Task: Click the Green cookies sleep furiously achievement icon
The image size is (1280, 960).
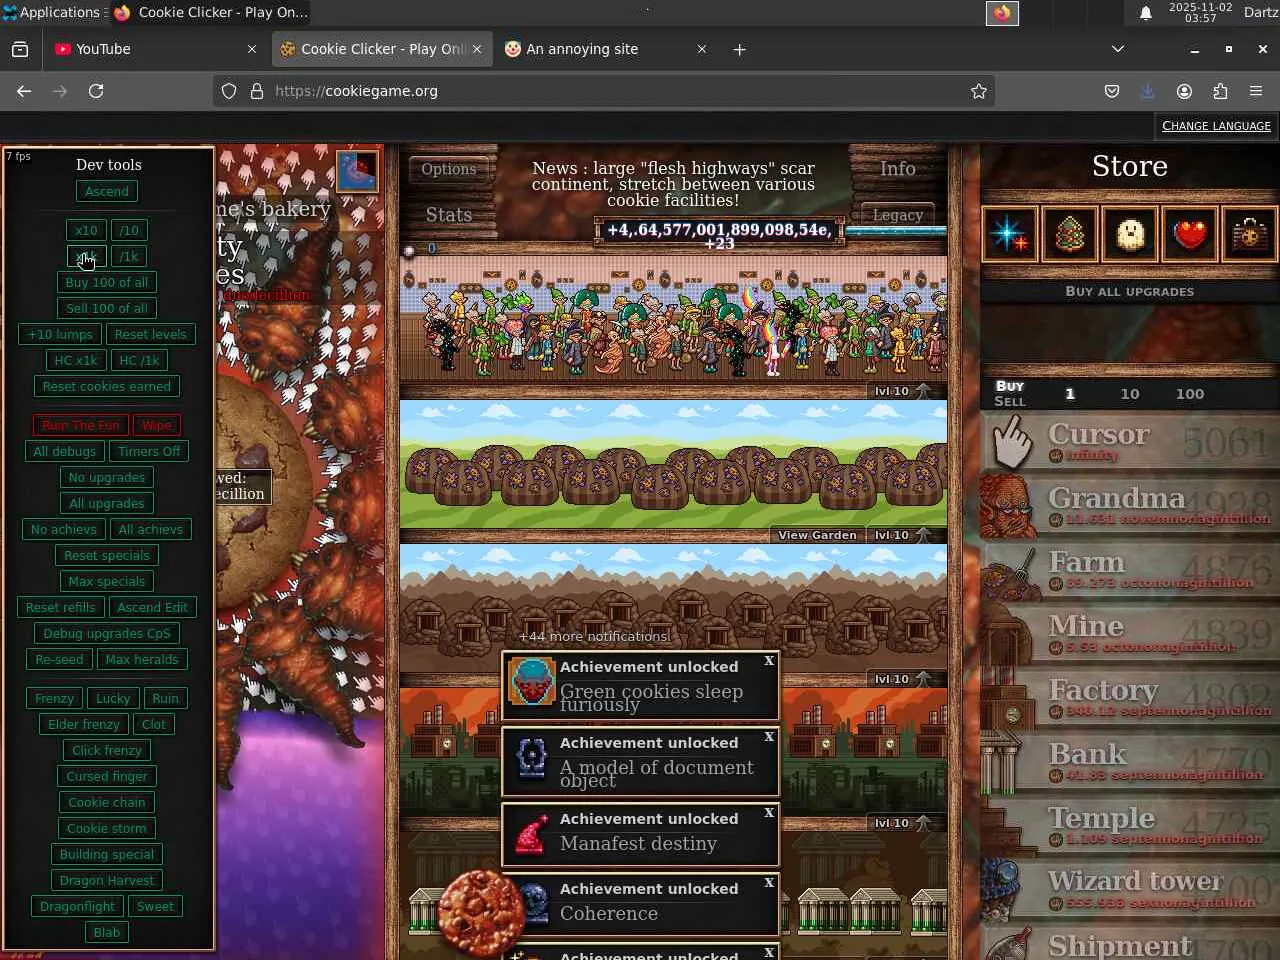Action: (532, 682)
